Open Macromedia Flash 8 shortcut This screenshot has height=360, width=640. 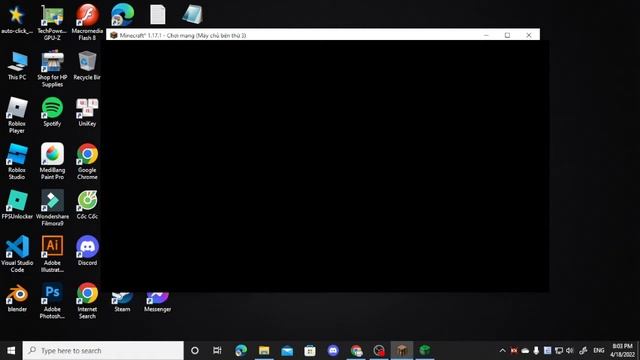(87, 22)
